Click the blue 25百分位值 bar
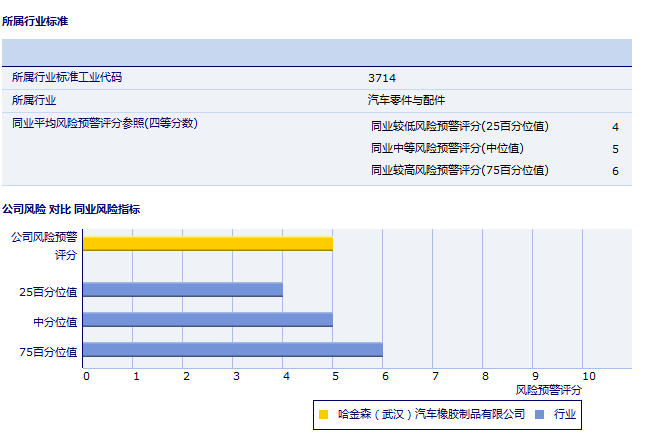647x444 pixels. [x=182, y=290]
